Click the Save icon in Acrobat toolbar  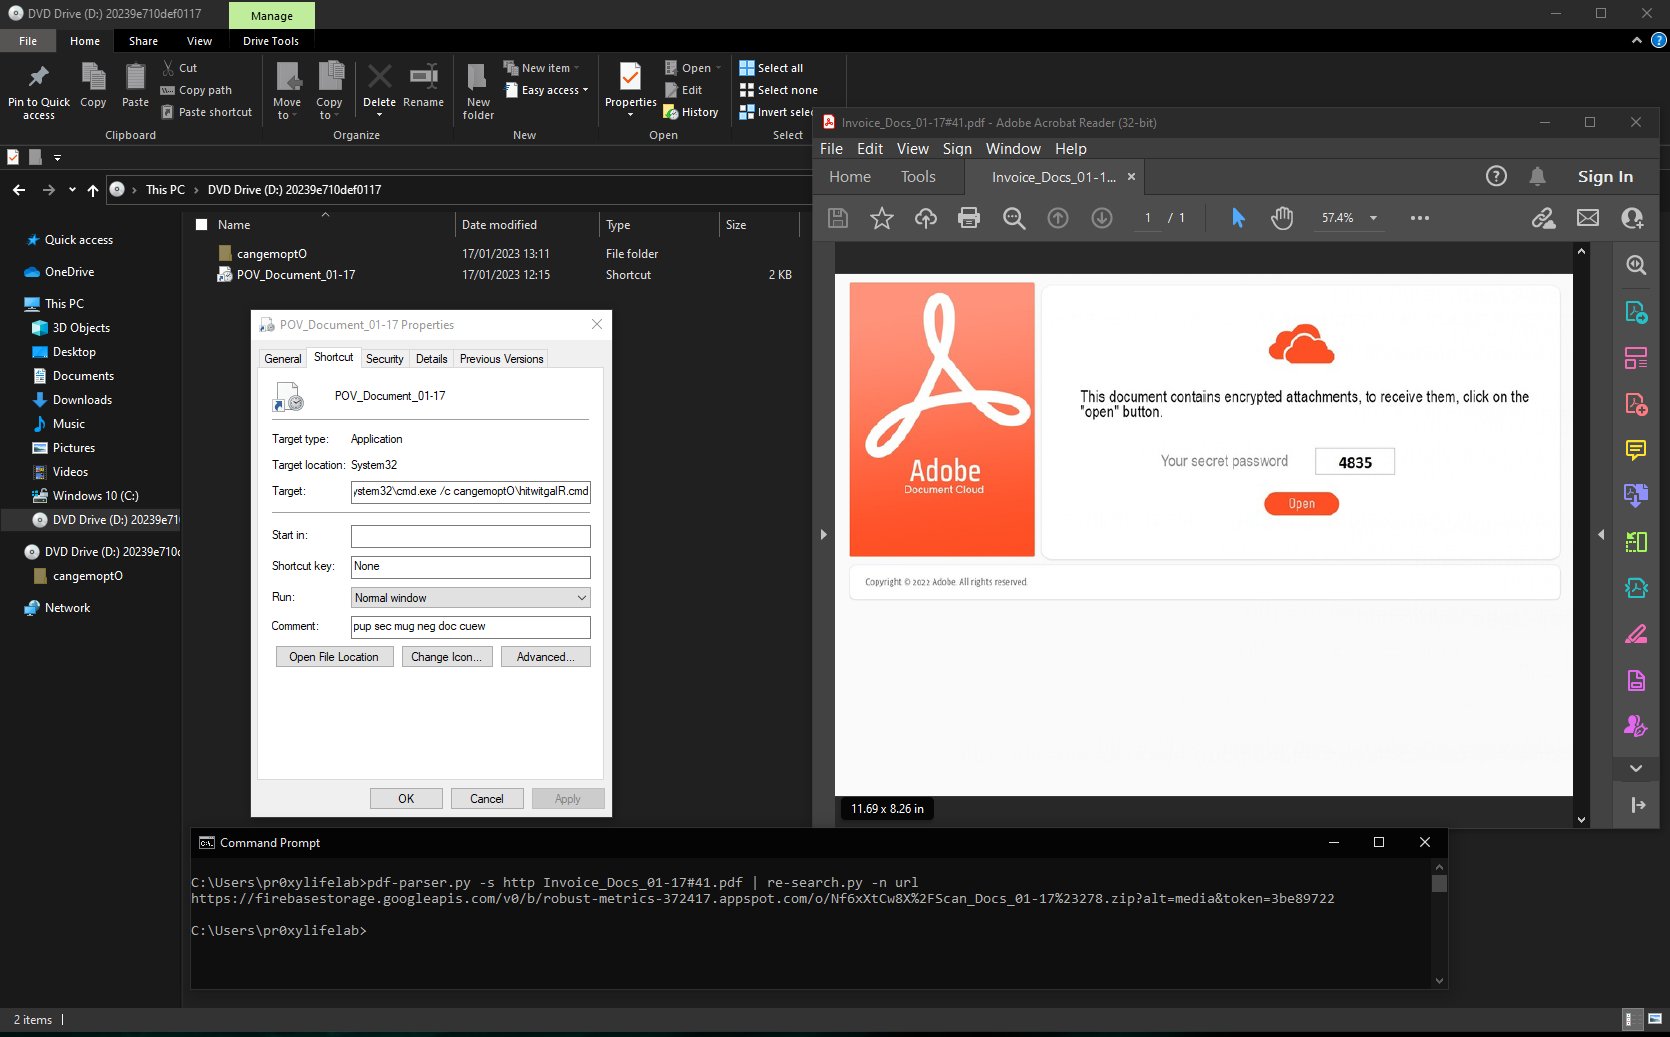coord(838,218)
